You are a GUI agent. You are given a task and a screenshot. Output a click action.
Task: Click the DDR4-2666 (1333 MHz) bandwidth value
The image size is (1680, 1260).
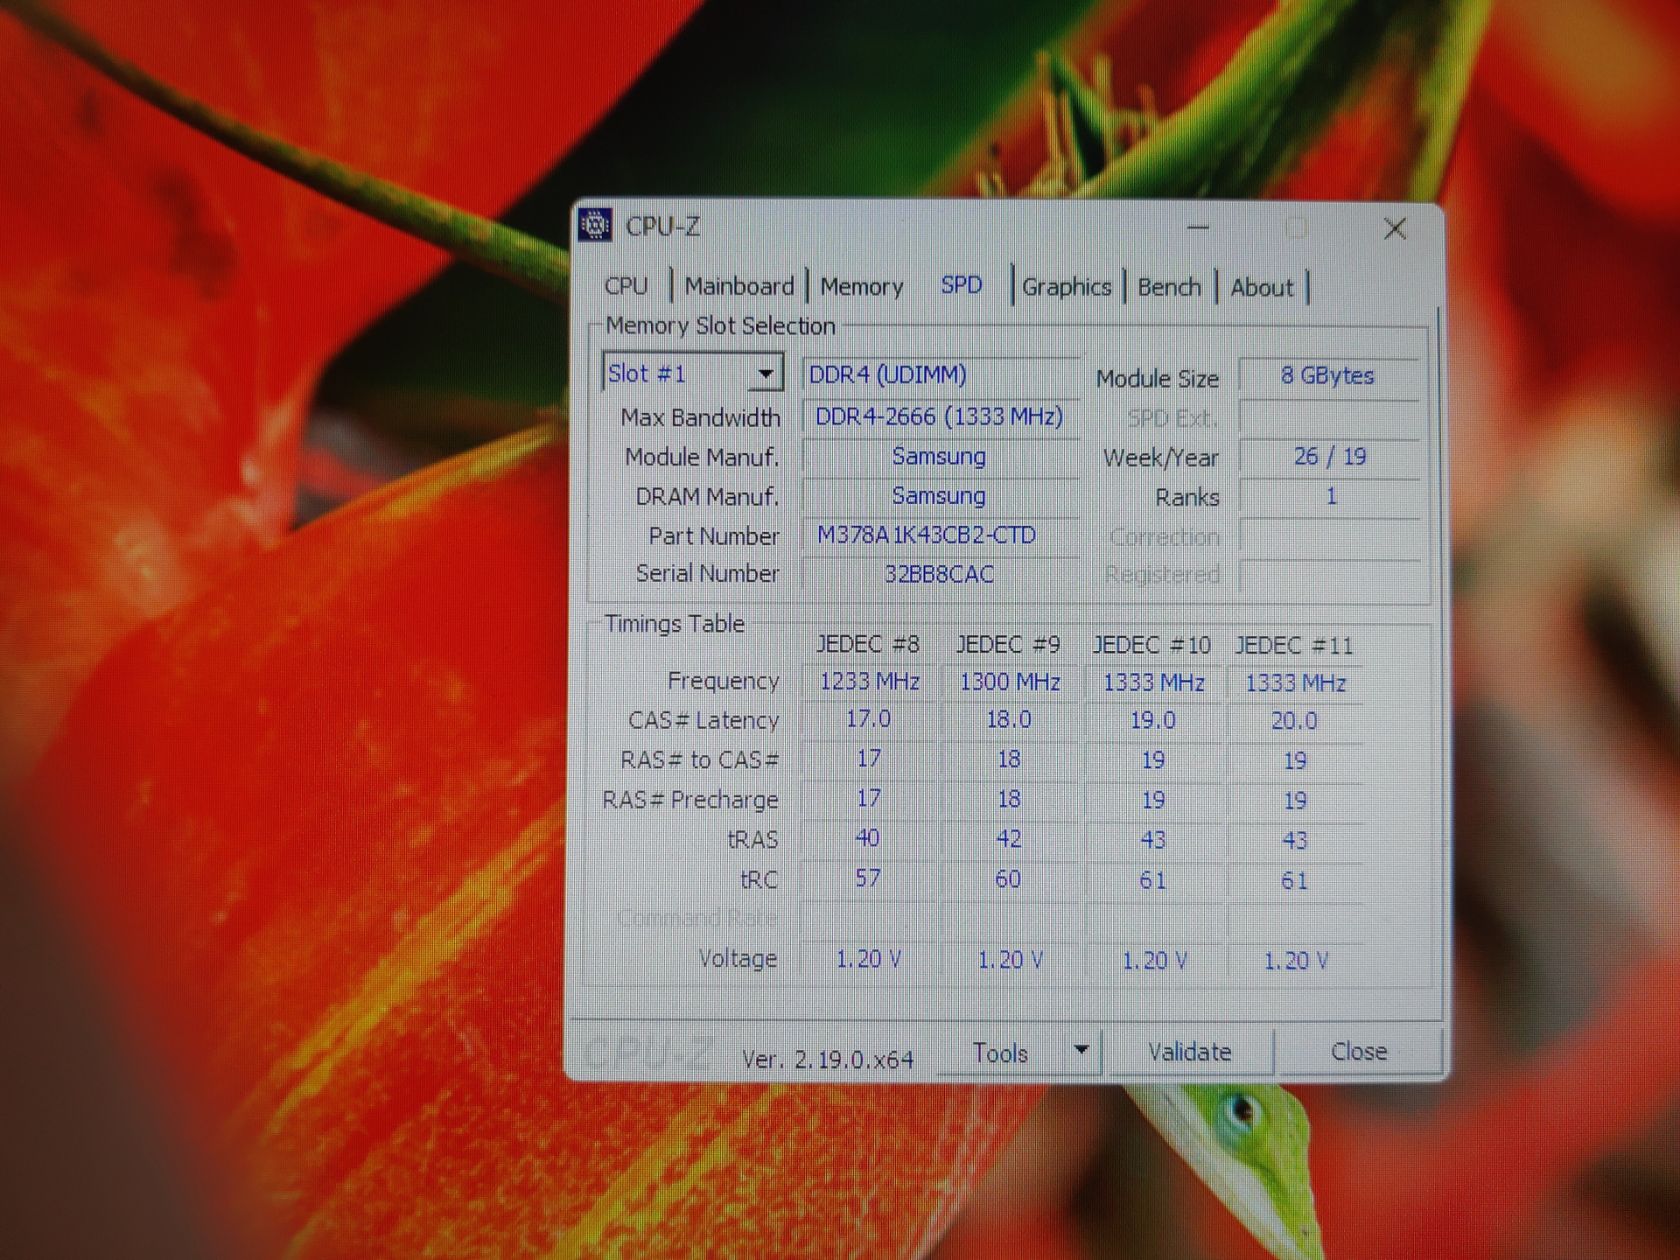point(940,416)
